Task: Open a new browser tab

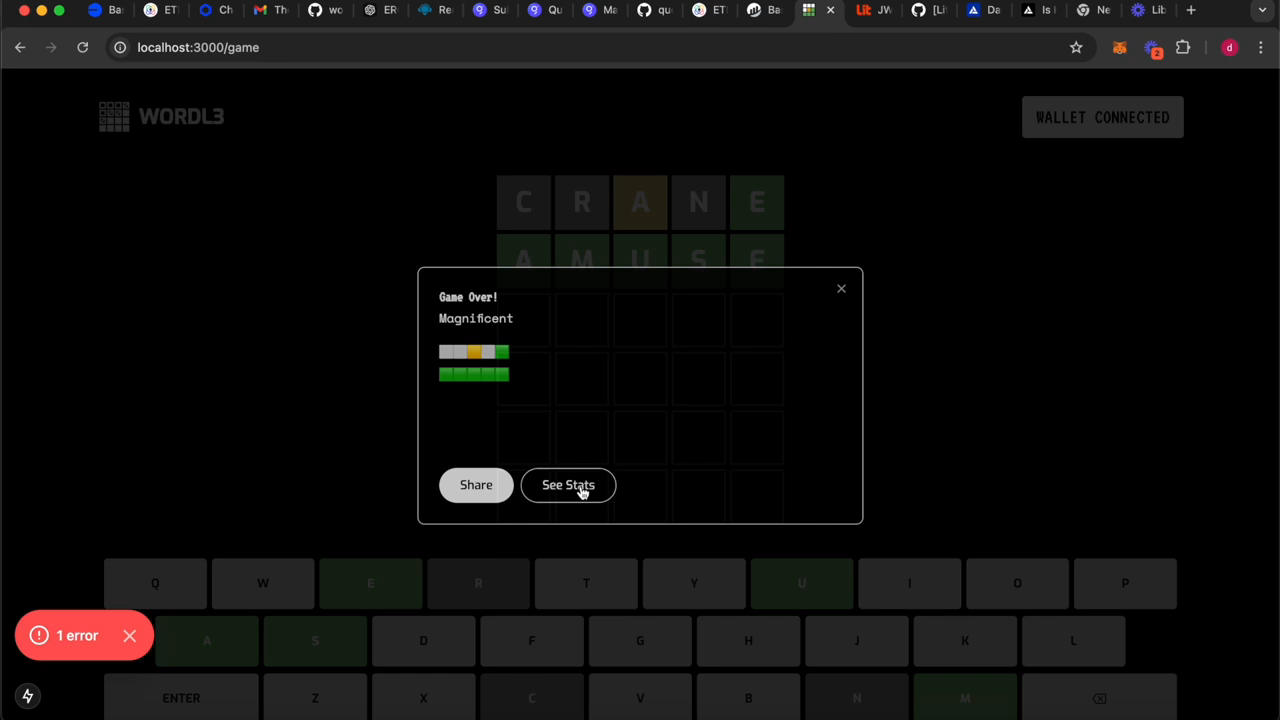Action: coord(1190,10)
